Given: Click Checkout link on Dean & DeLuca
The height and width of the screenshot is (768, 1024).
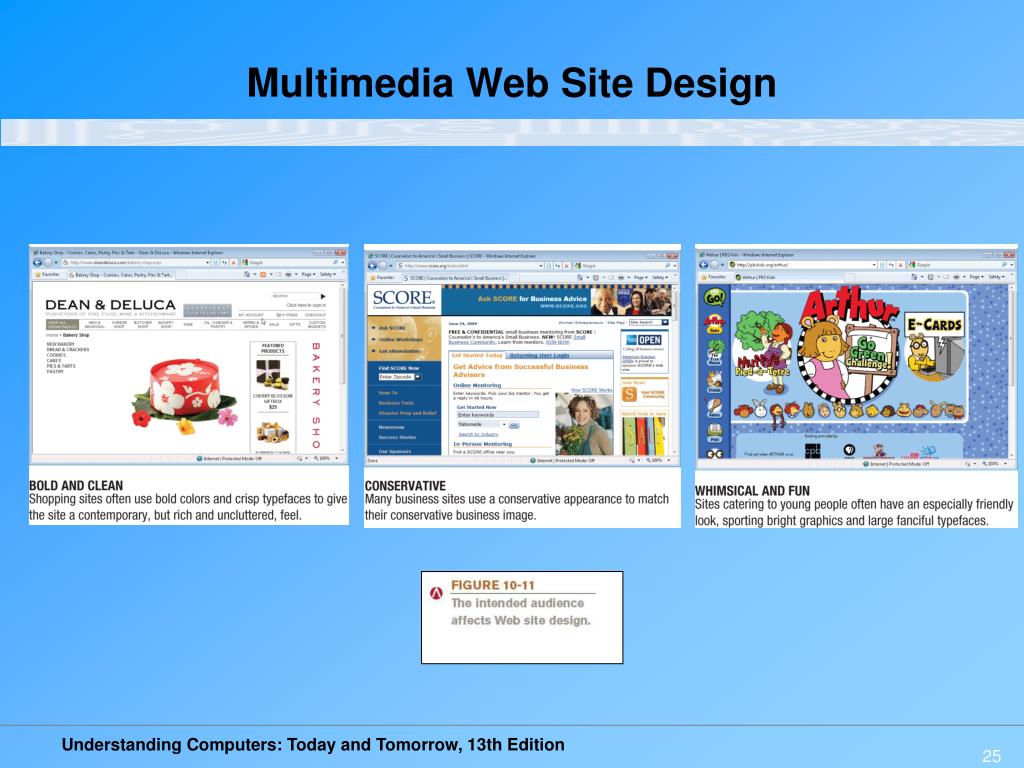Looking at the screenshot, I should coord(315,315).
